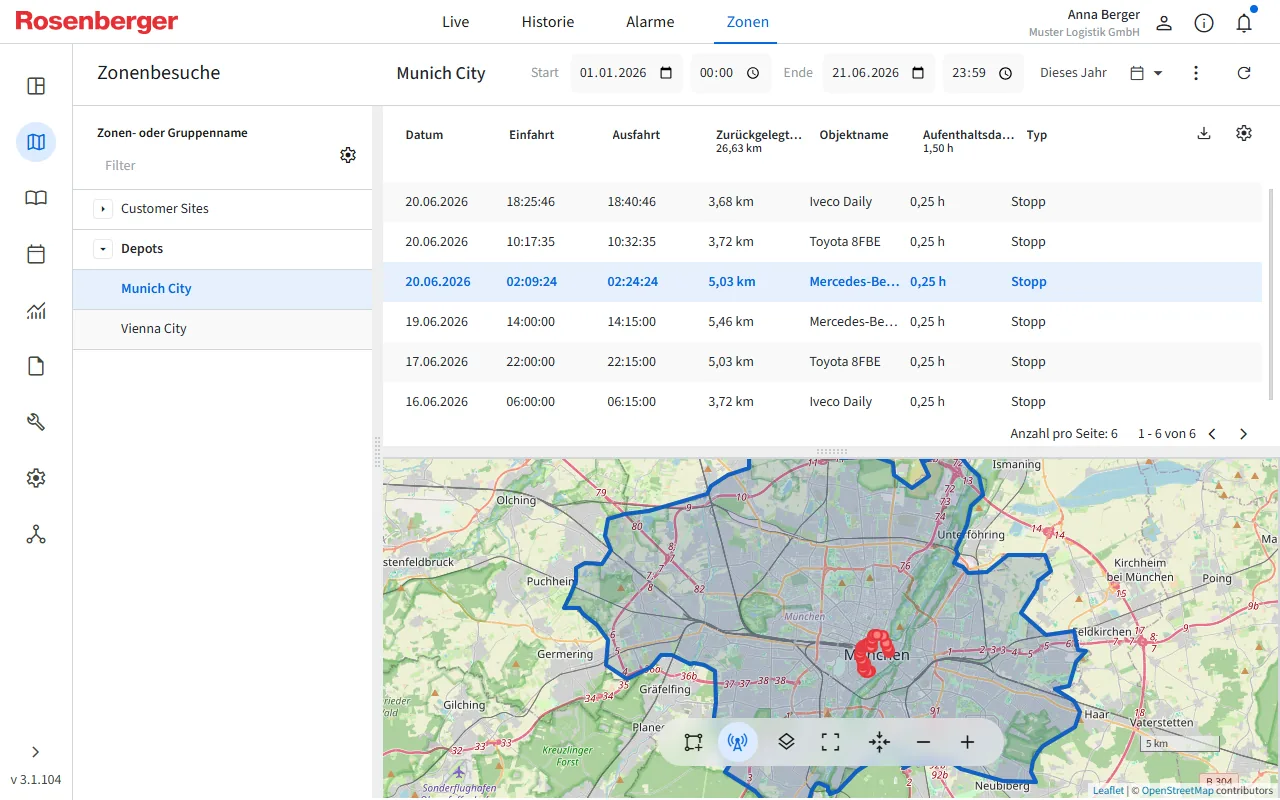
Task: Click the Anna Berger user name
Action: 1104,15
